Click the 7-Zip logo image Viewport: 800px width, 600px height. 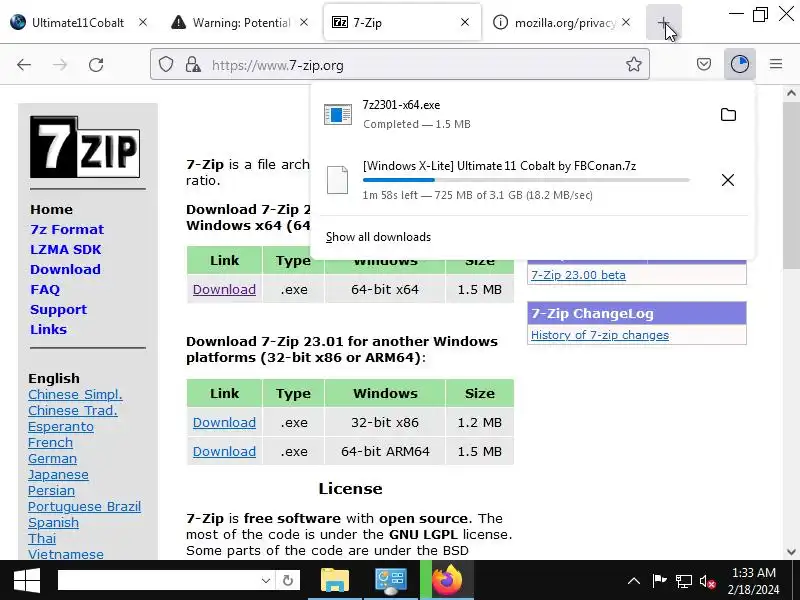tap(85, 147)
